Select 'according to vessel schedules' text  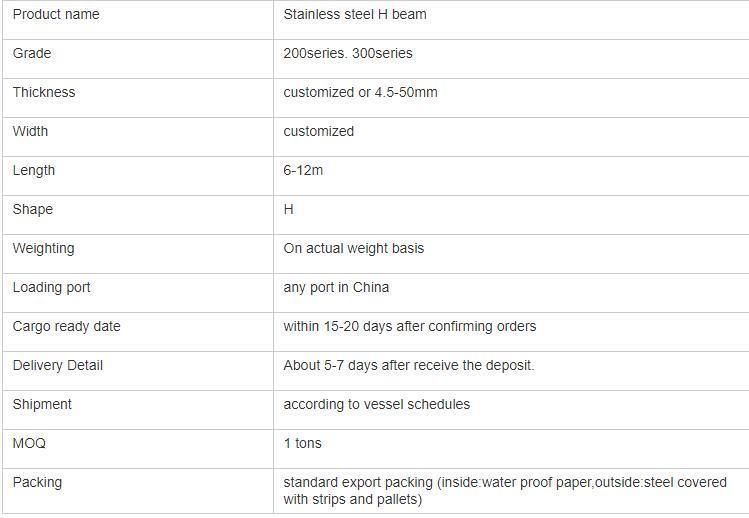[376, 404]
